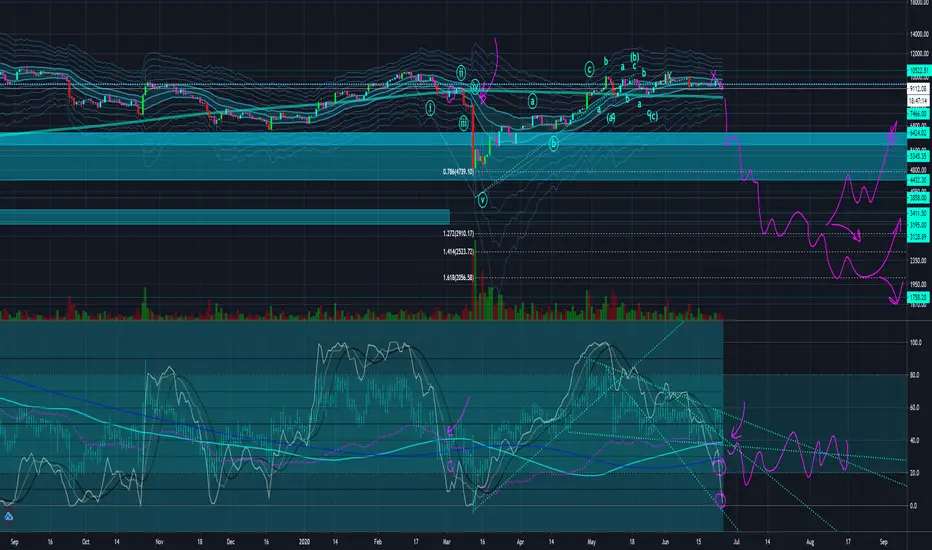Click the 10522.51 price label
This screenshot has width=932, height=550.
918,71
